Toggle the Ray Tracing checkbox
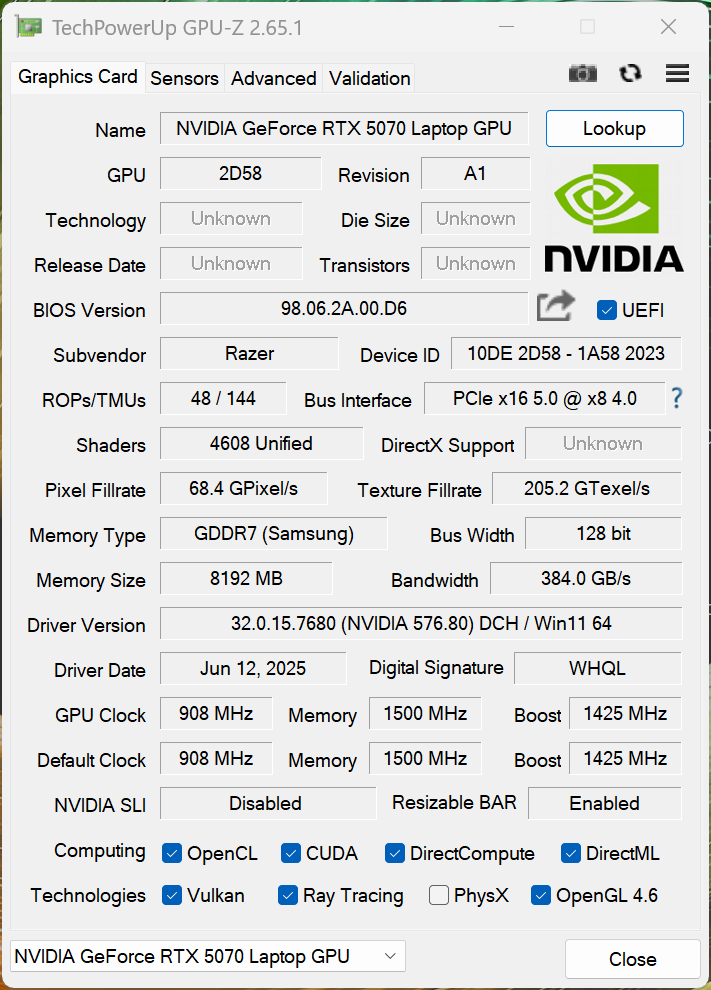This screenshot has height=990, width=711. 288,895
